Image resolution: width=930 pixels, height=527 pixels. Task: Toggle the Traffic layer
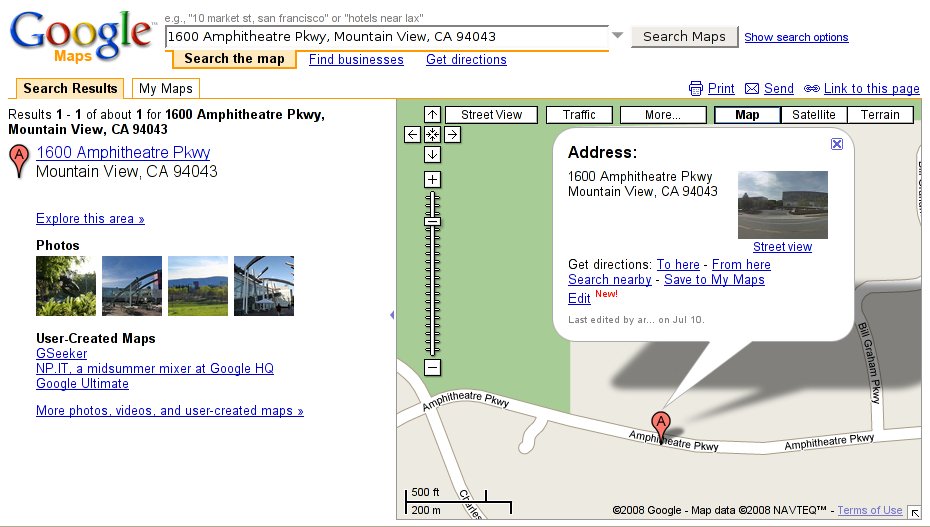[579, 115]
